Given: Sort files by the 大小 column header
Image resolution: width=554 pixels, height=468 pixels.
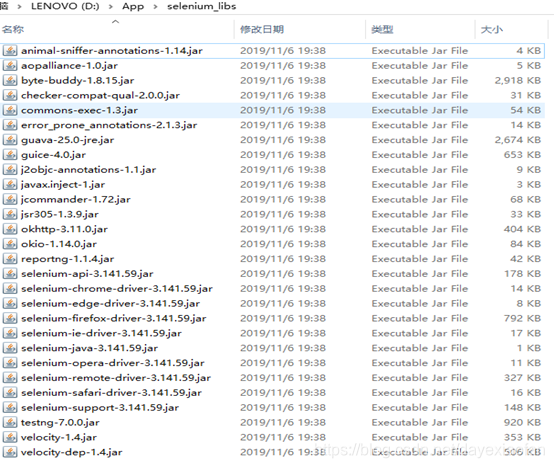Looking at the screenshot, I should click(x=492, y=29).
